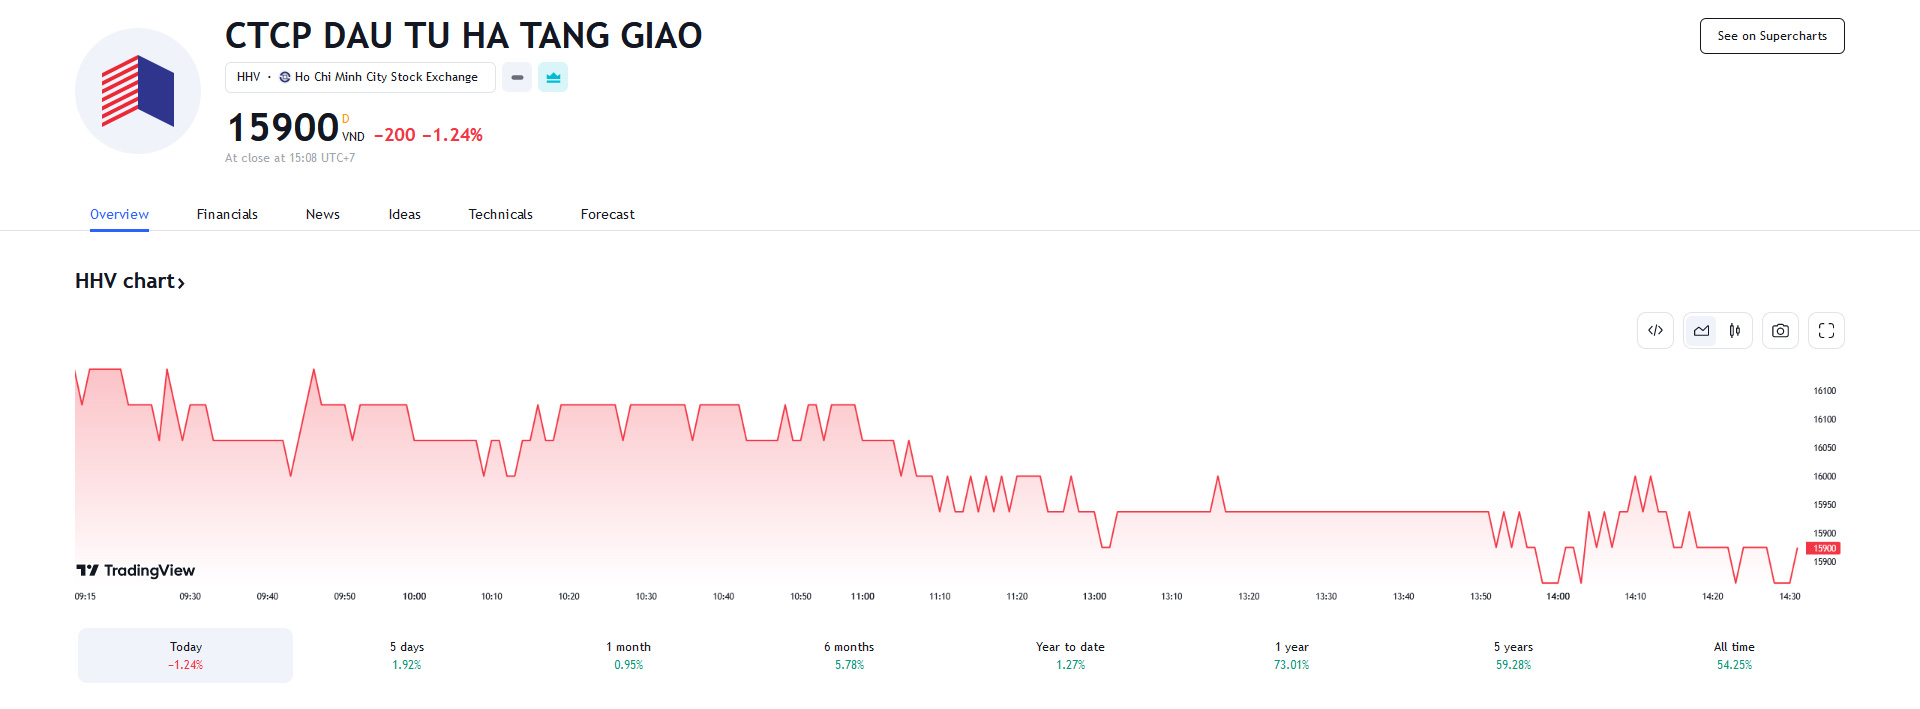Expand the HHV chart link chevron
This screenshot has height=709, width=1920.
click(x=182, y=282)
